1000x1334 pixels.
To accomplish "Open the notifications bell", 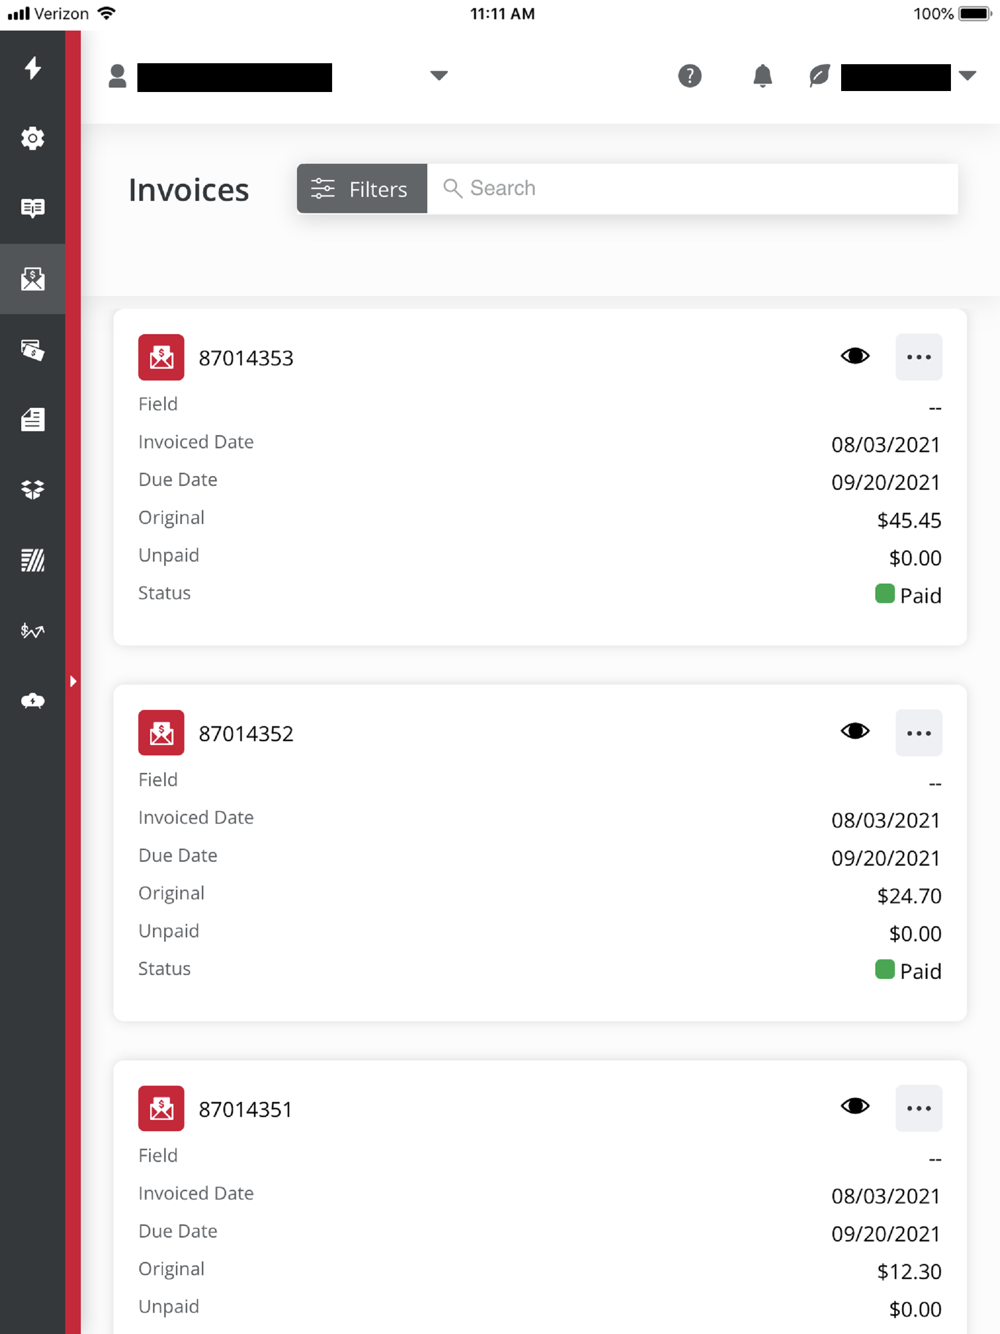I will coord(762,76).
